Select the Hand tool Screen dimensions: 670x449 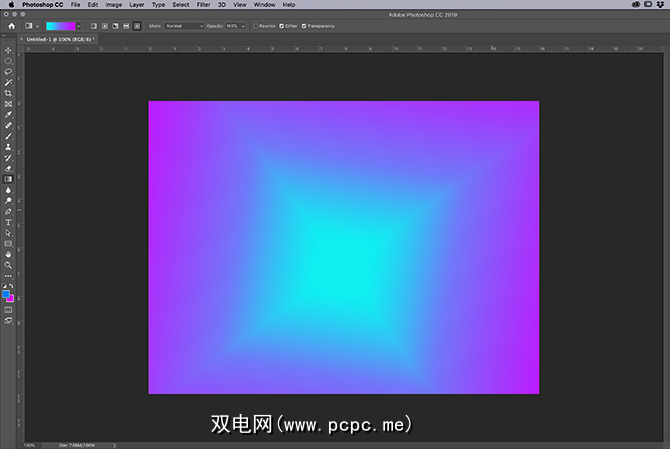point(8,254)
